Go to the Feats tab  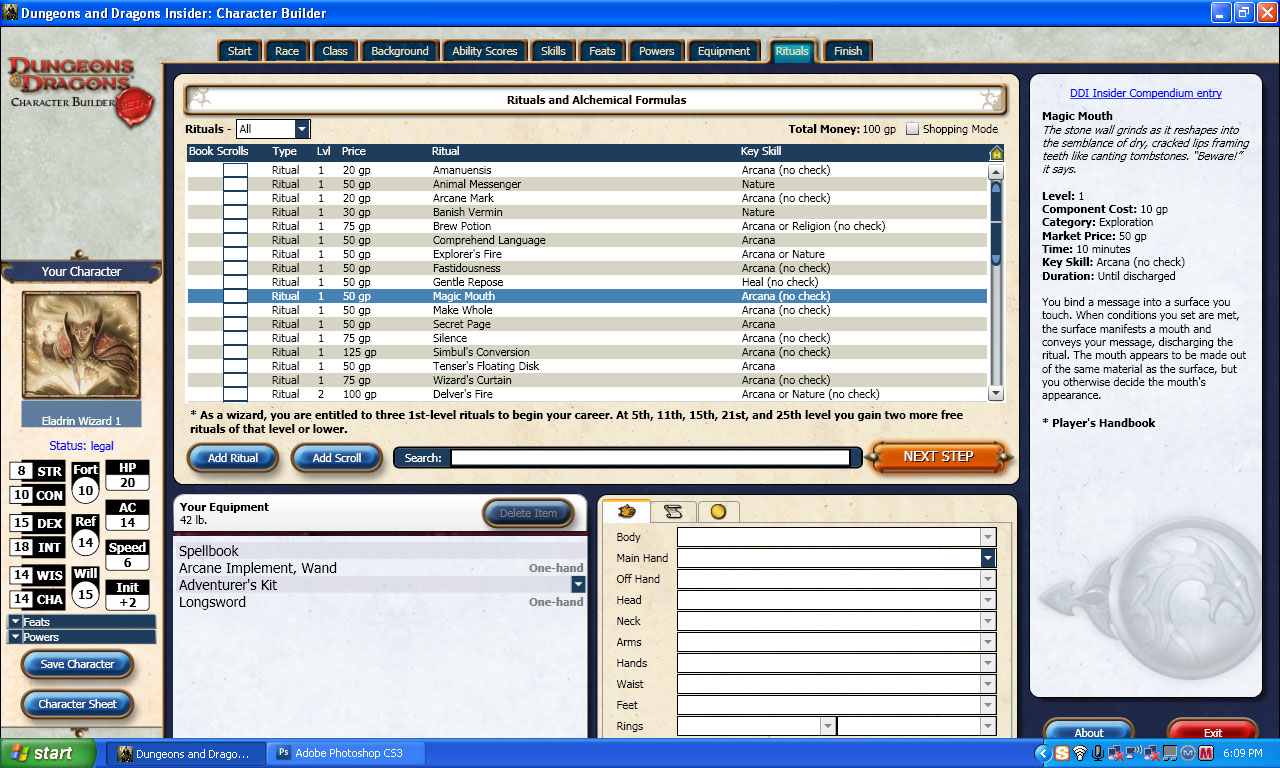click(x=602, y=51)
